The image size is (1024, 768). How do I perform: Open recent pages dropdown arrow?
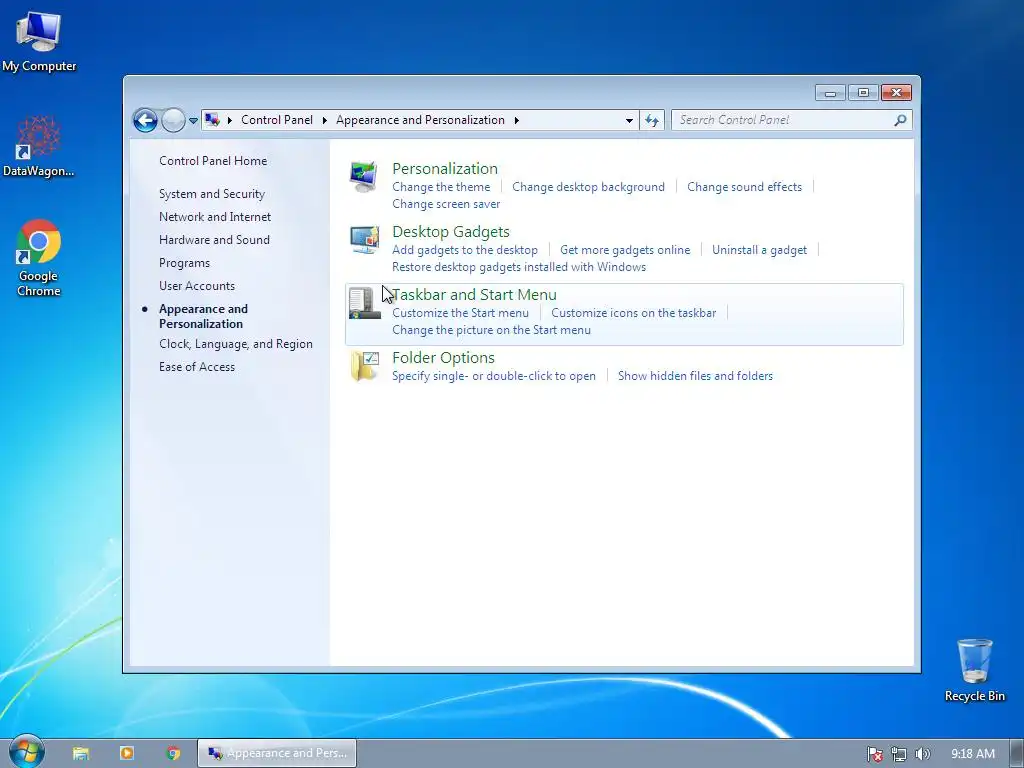(x=193, y=120)
